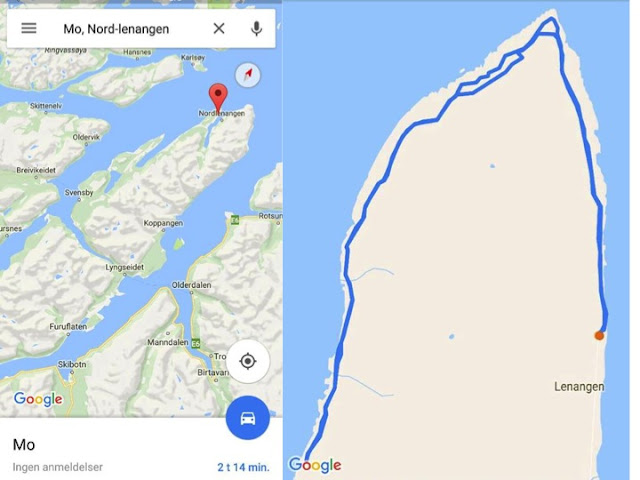Image resolution: width=640 pixels, height=480 pixels.
Task: Select the Lenangen label on right map
Action: pyautogui.click(x=579, y=387)
